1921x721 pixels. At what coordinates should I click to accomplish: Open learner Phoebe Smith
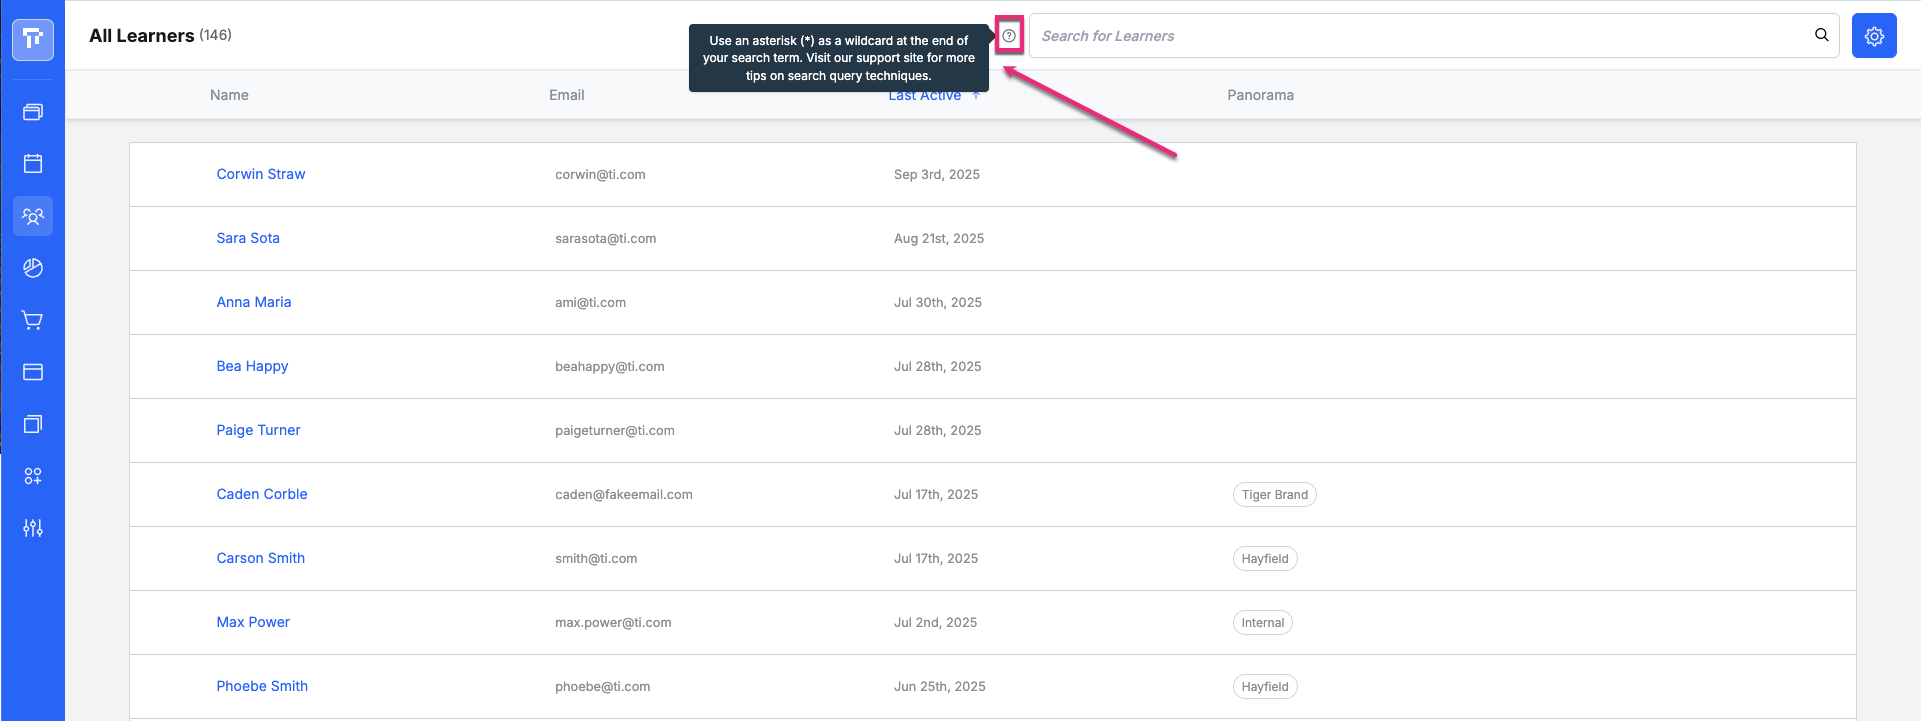pyautogui.click(x=262, y=686)
